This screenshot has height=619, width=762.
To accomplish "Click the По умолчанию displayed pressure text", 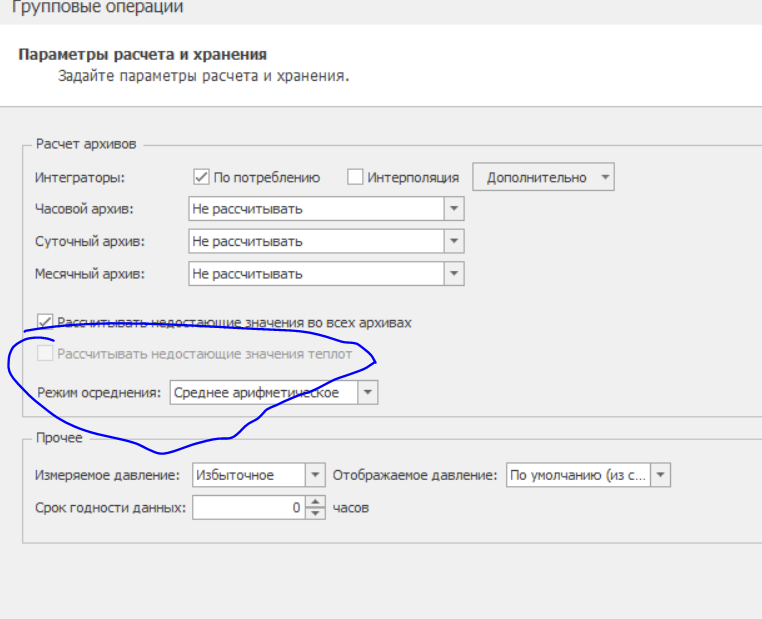I will [x=578, y=475].
